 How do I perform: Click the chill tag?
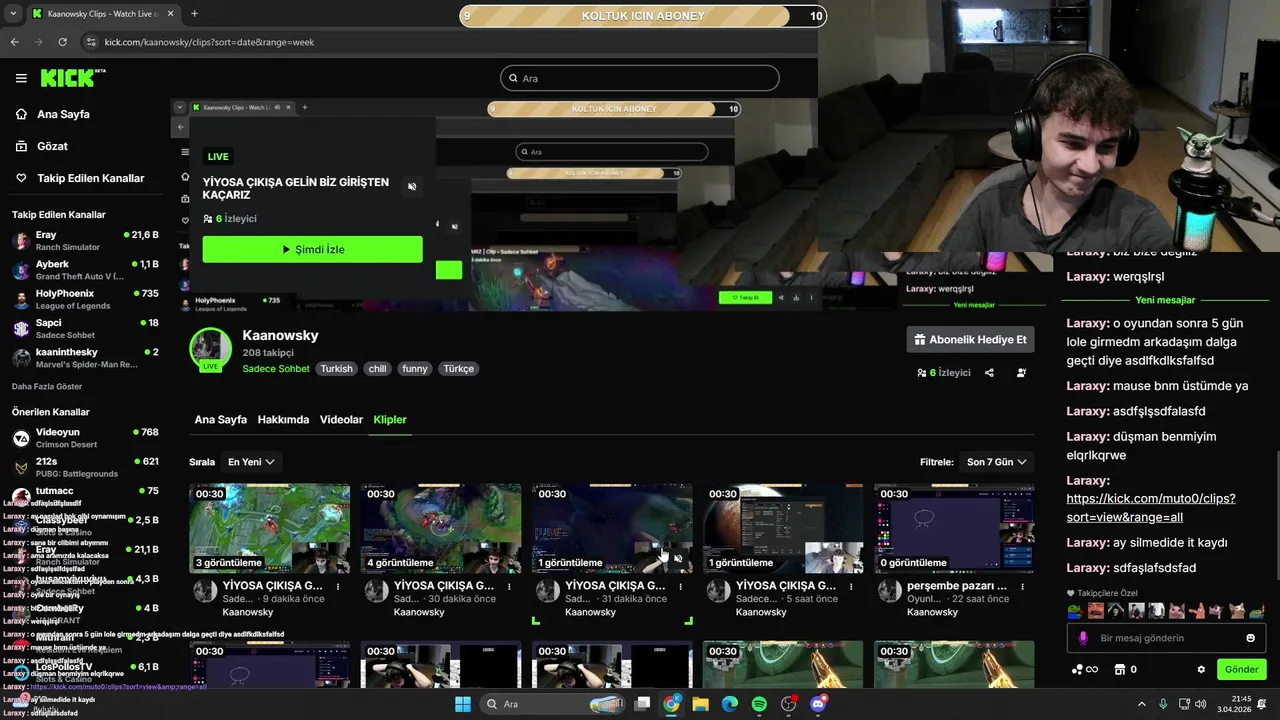[377, 369]
